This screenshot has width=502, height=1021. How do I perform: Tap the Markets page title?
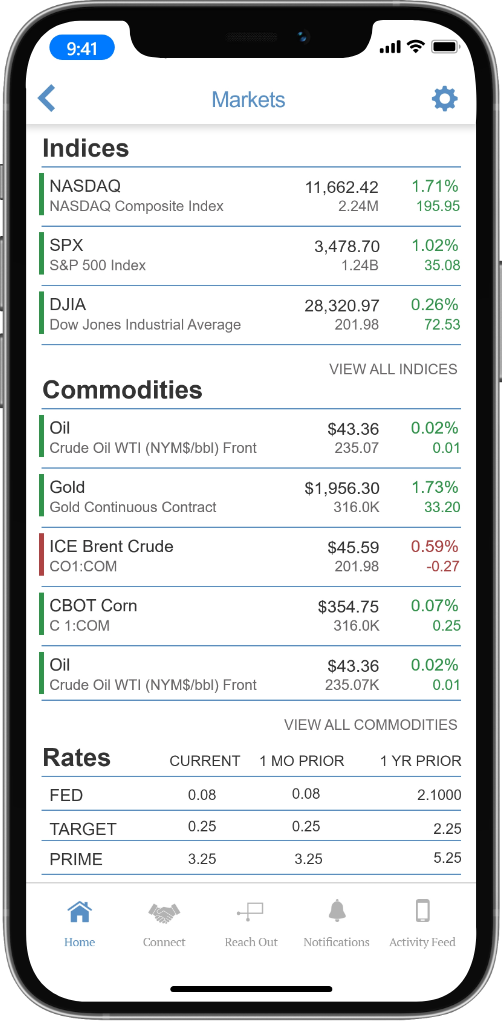249,100
